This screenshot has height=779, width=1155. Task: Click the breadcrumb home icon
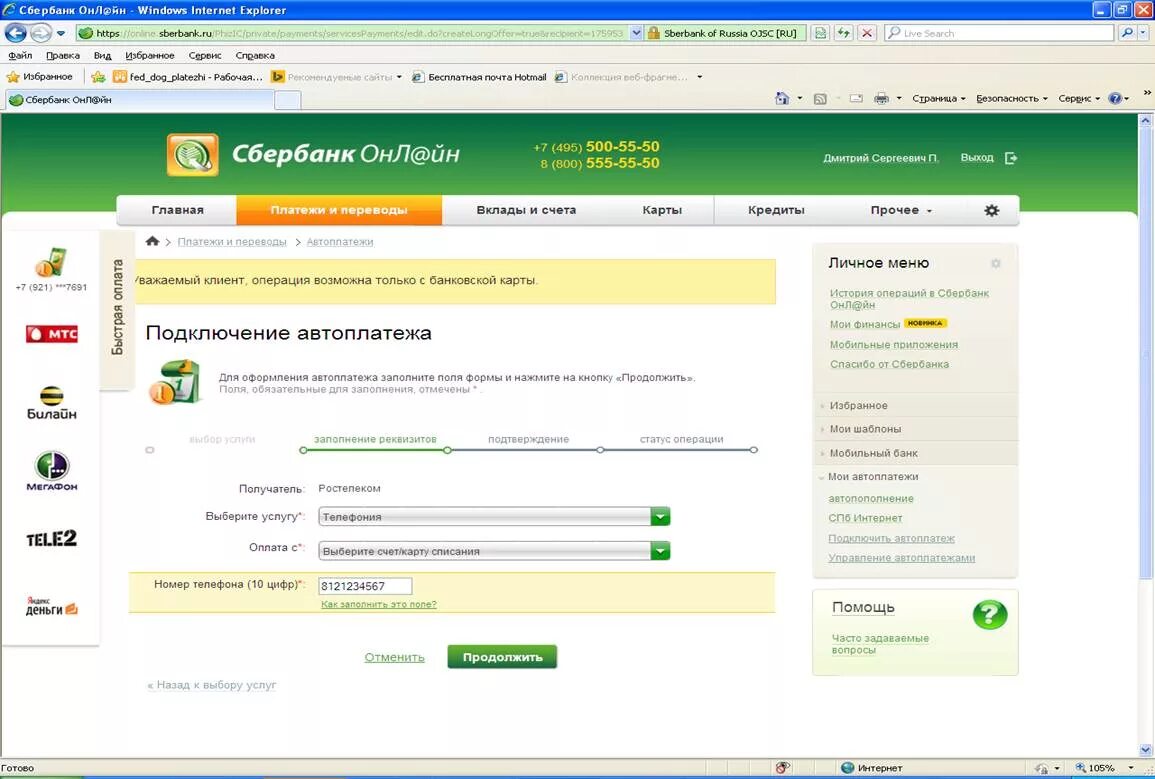pos(152,241)
